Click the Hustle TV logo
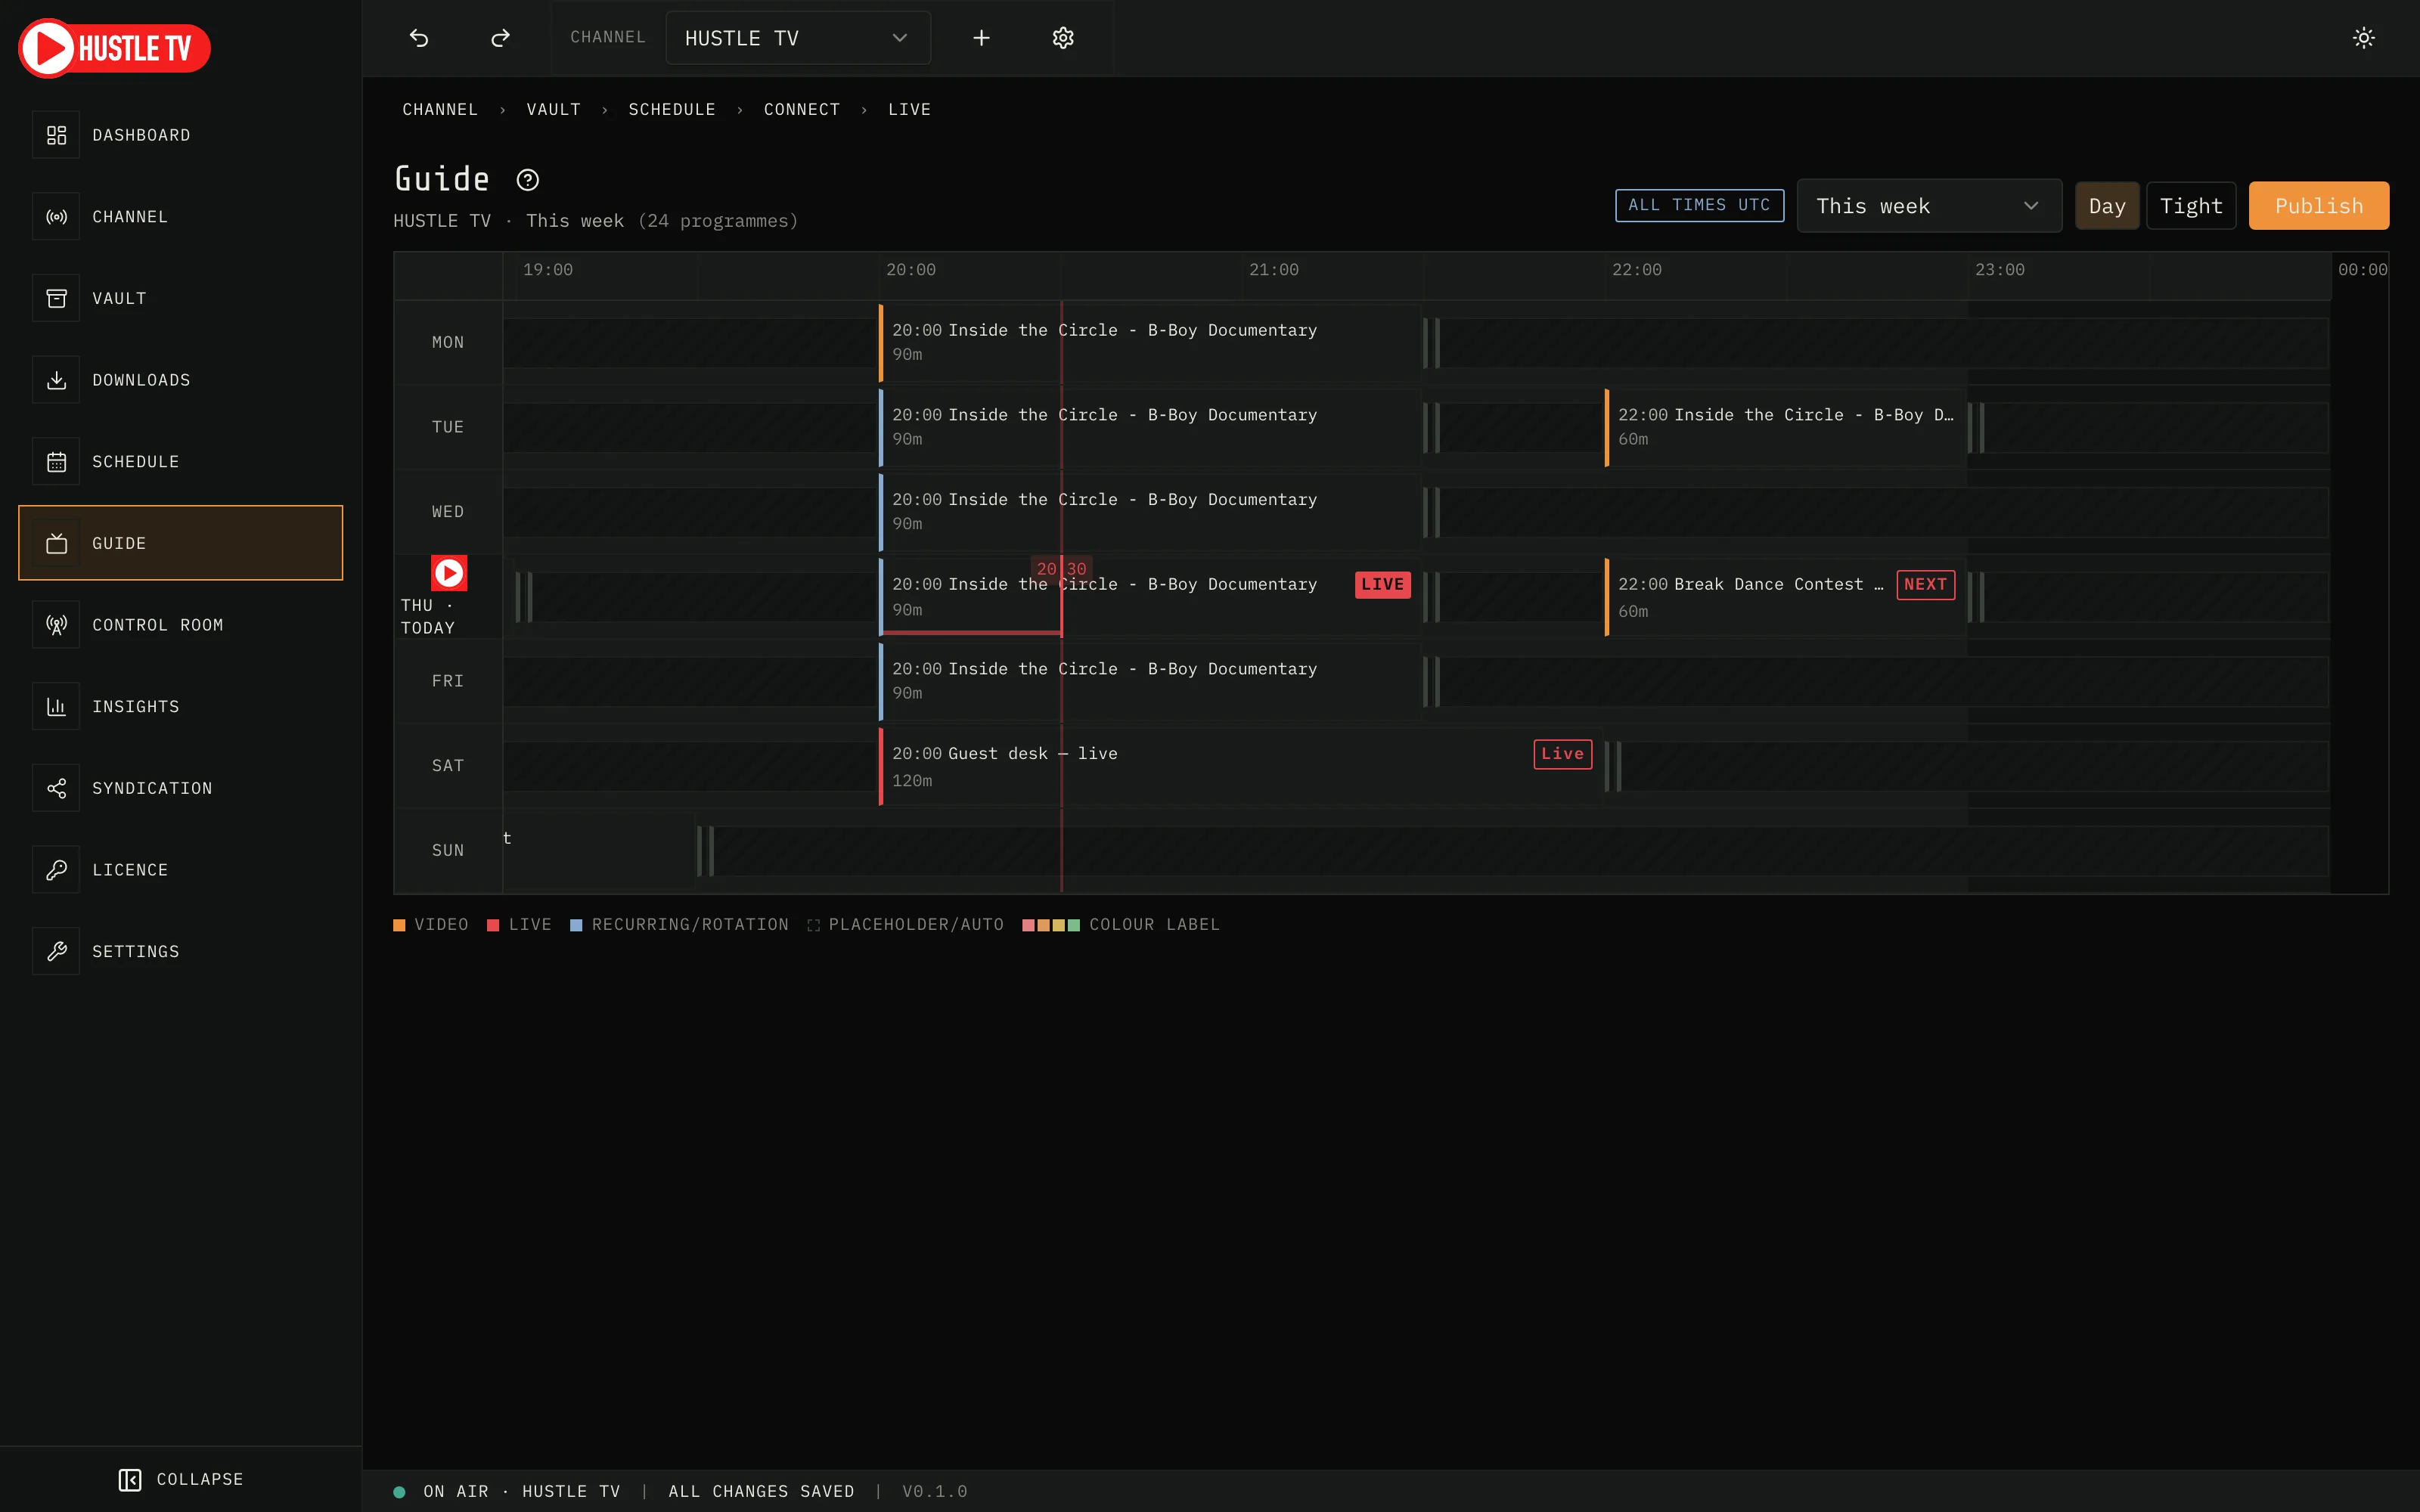Image resolution: width=2420 pixels, height=1512 pixels. (x=114, y=48)
